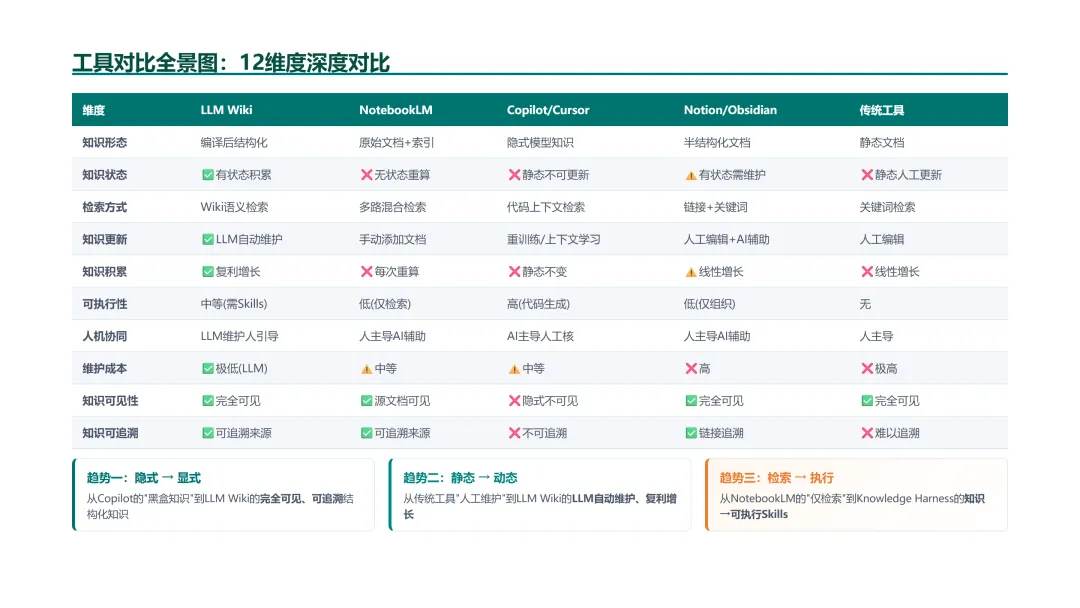Click the Wiki语义检索 cell

coord(234,207)
